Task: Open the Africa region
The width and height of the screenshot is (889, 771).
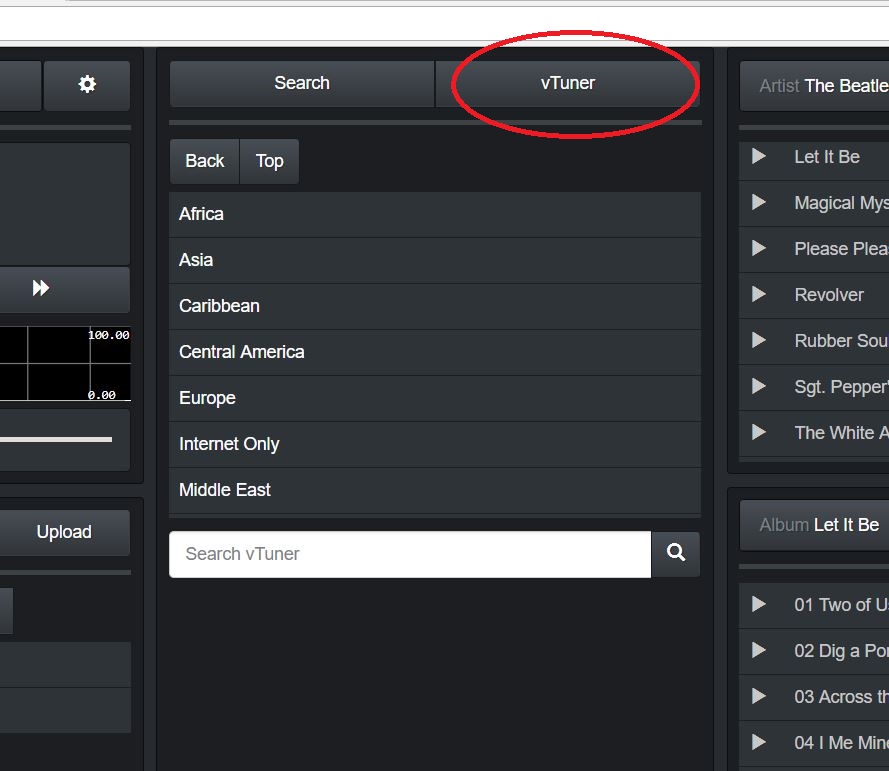Action: coord(435,214)
